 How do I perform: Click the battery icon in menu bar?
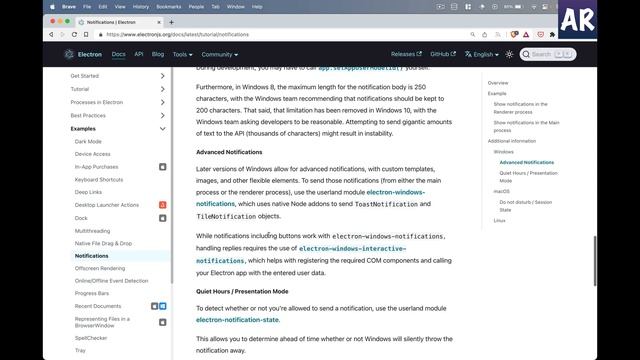518,7
